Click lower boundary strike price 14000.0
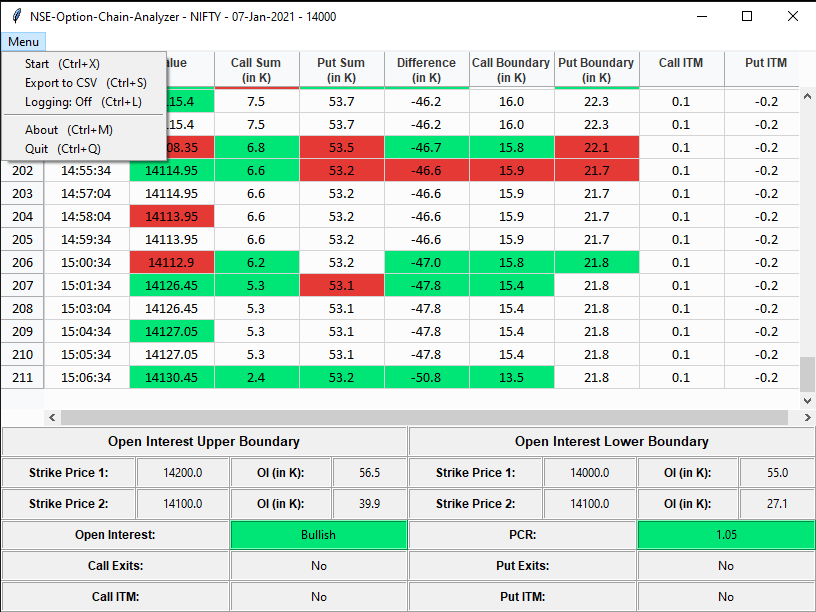This screenshot has width=816, height=612. click(590, 473)
